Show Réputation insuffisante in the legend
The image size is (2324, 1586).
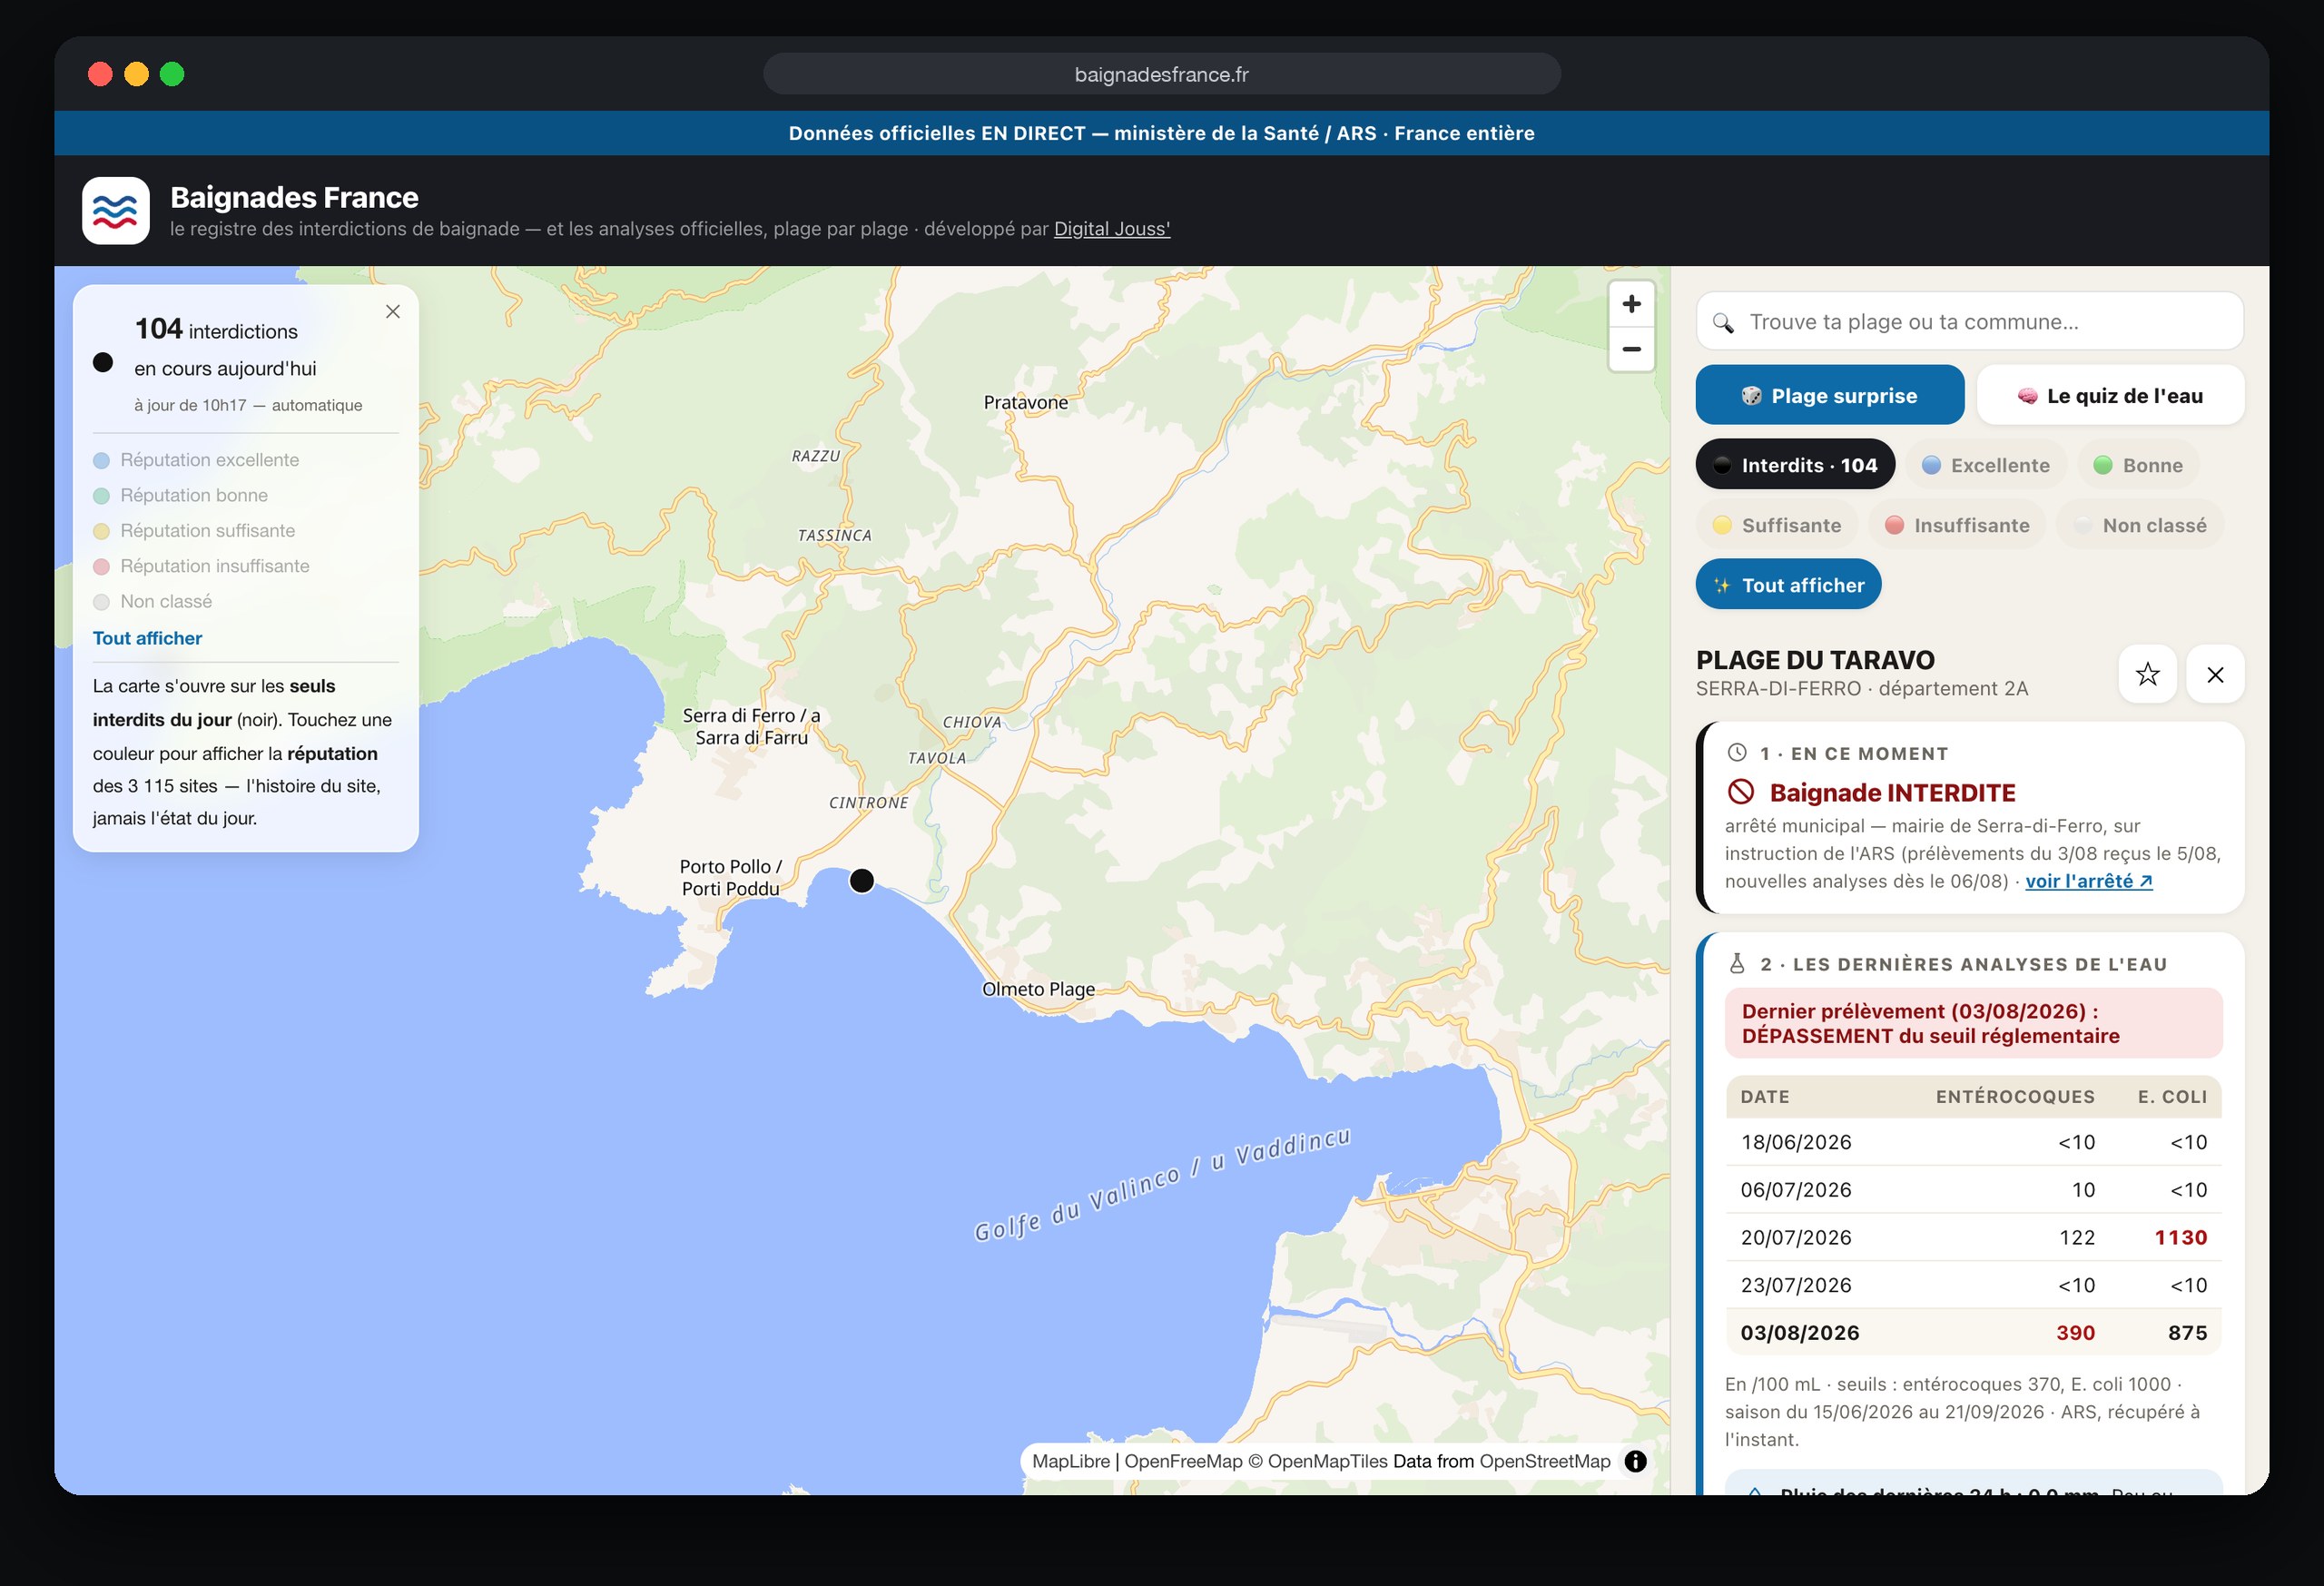[x=201, y=566]
